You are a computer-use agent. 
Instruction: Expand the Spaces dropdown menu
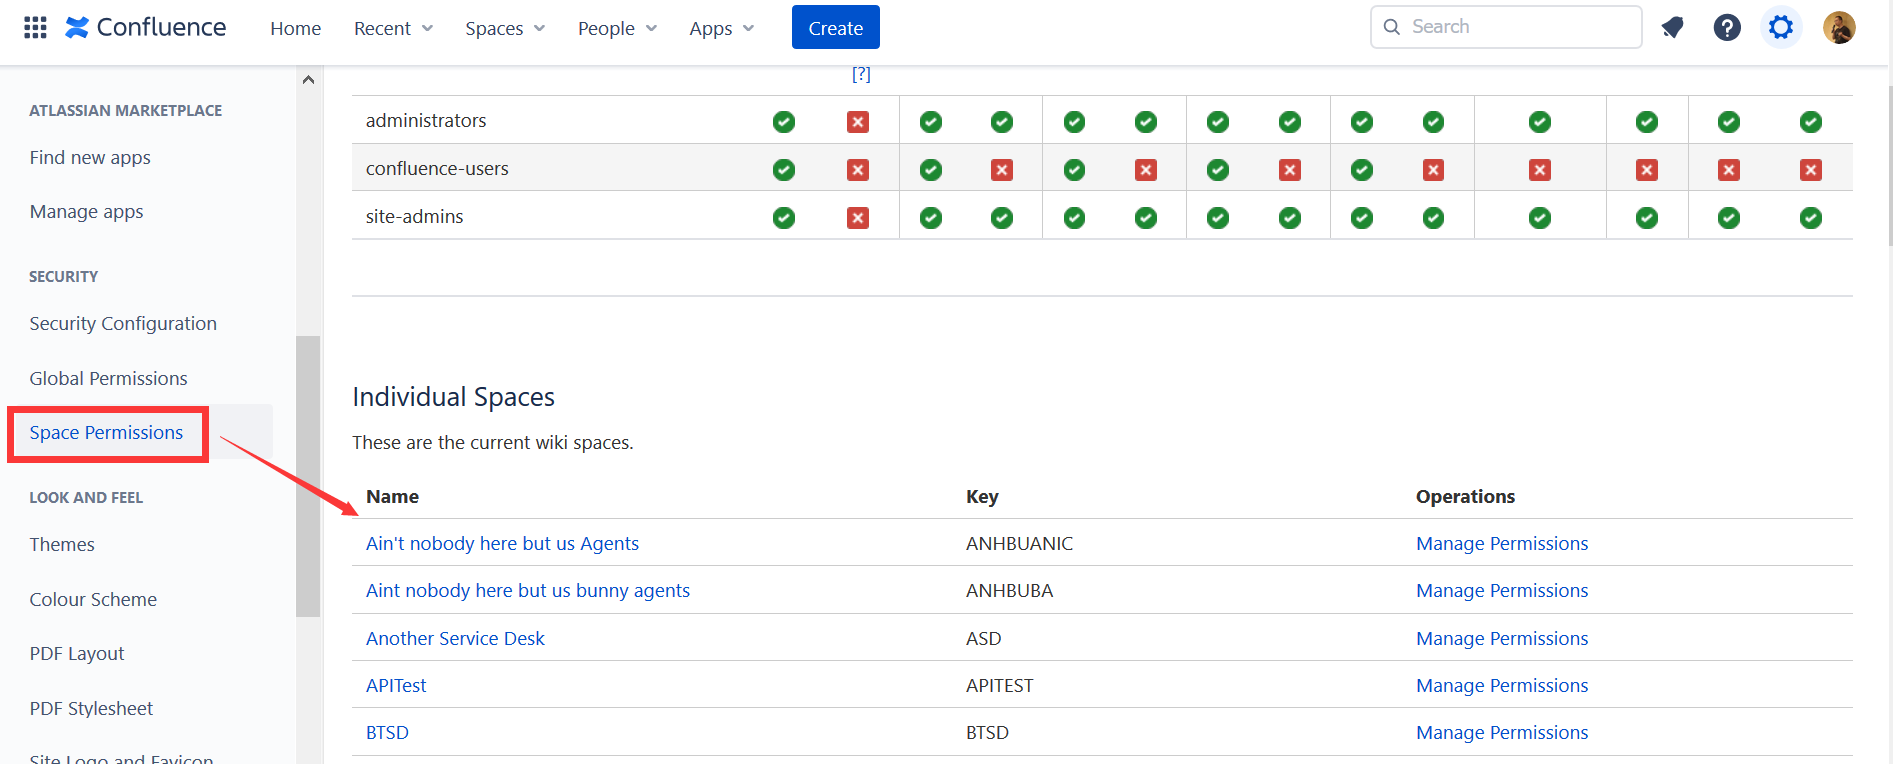tap(505, 28)
